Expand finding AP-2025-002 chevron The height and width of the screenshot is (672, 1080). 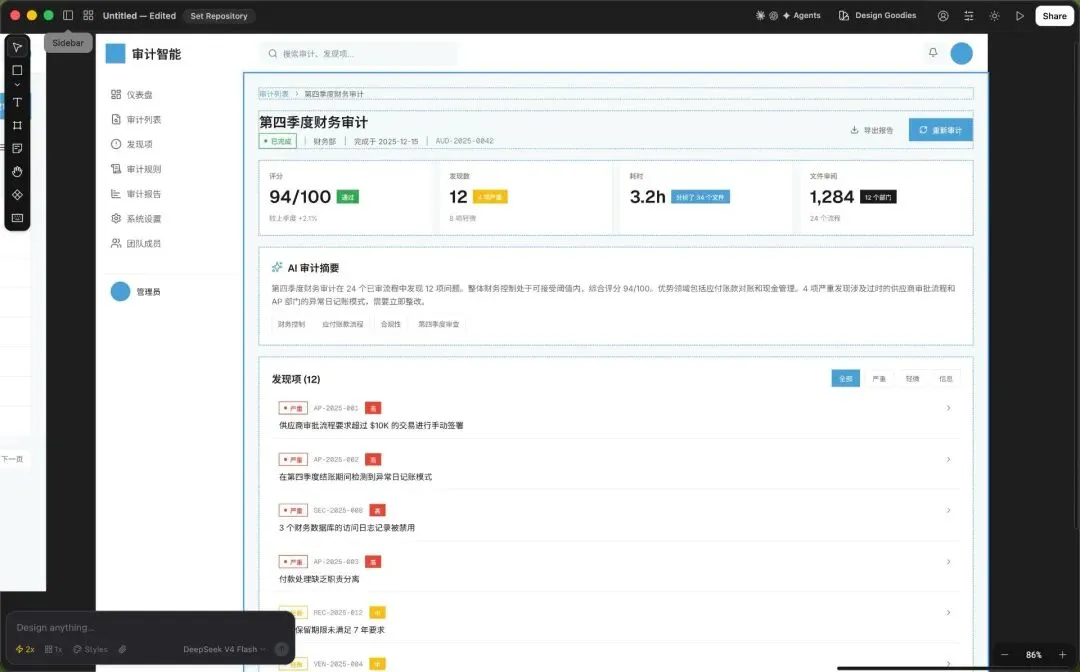[x=948, y=459]
